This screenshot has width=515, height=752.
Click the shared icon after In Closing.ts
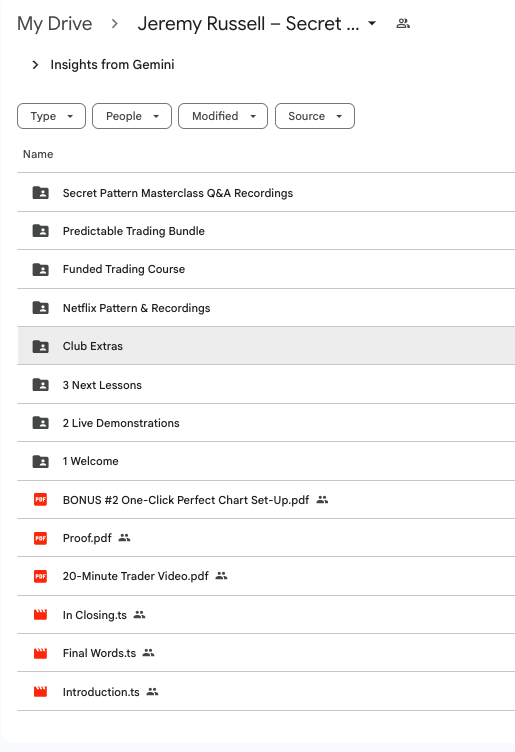pos(139,614)
